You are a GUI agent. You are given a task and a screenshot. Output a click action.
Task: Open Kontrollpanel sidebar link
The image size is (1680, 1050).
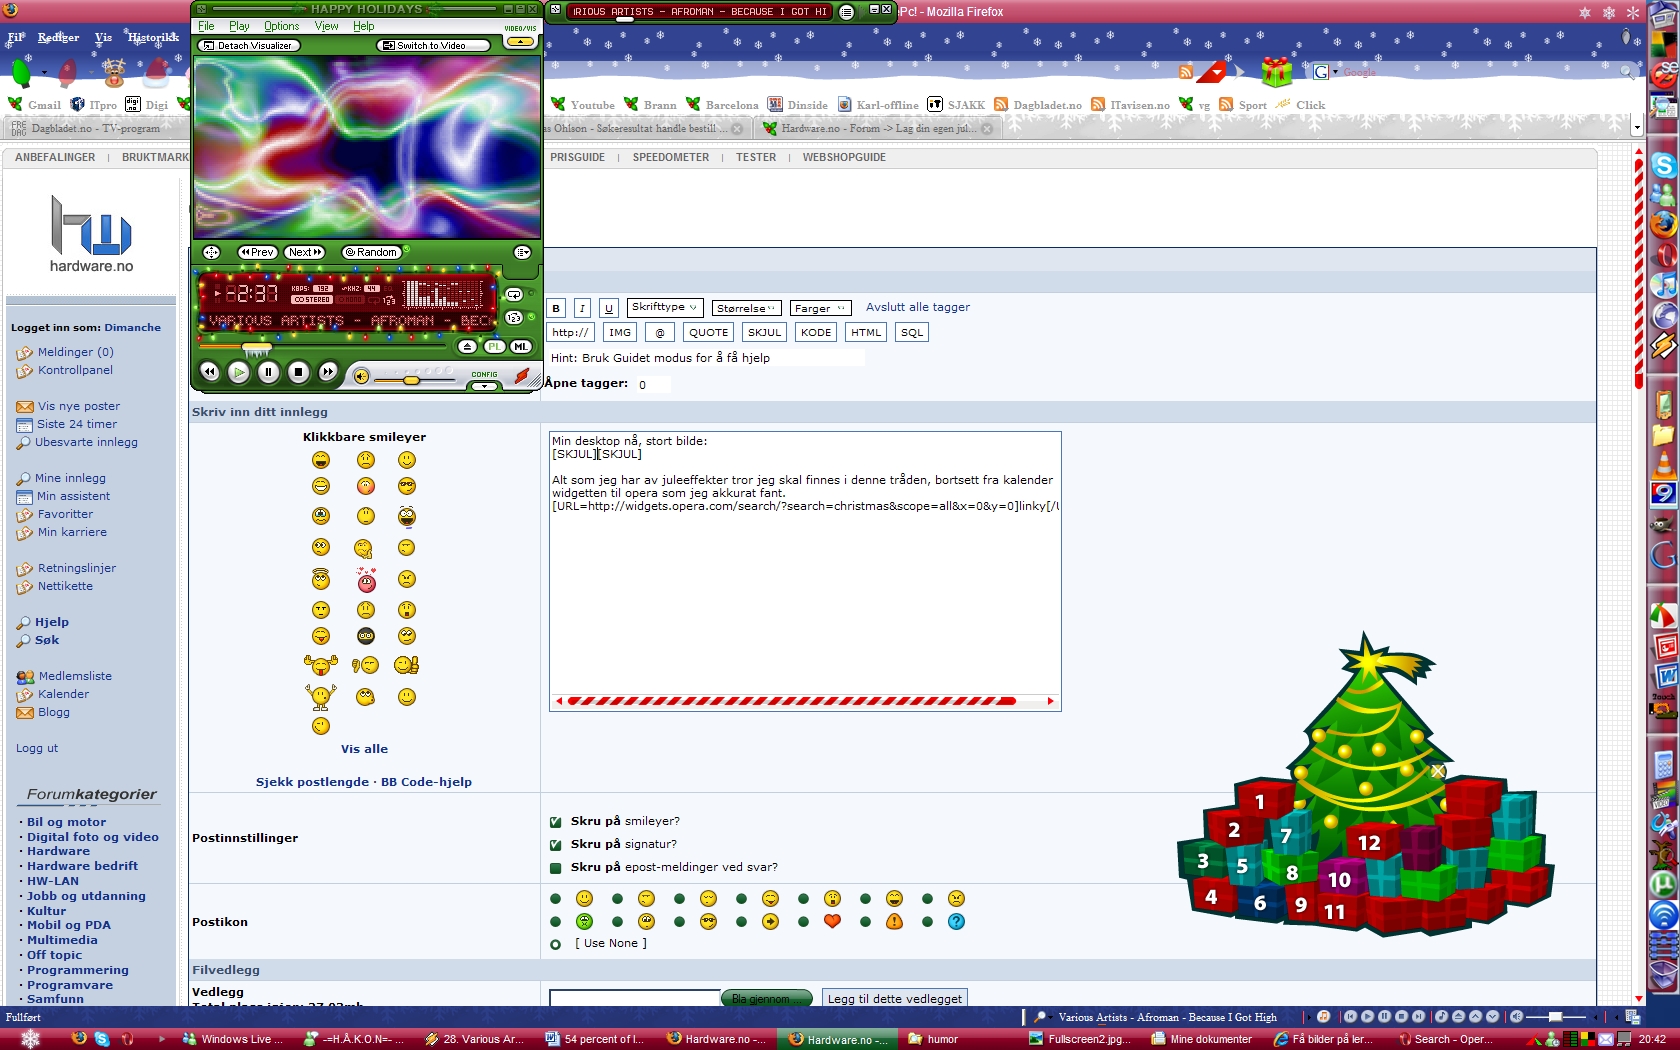[x=75, y=370]
